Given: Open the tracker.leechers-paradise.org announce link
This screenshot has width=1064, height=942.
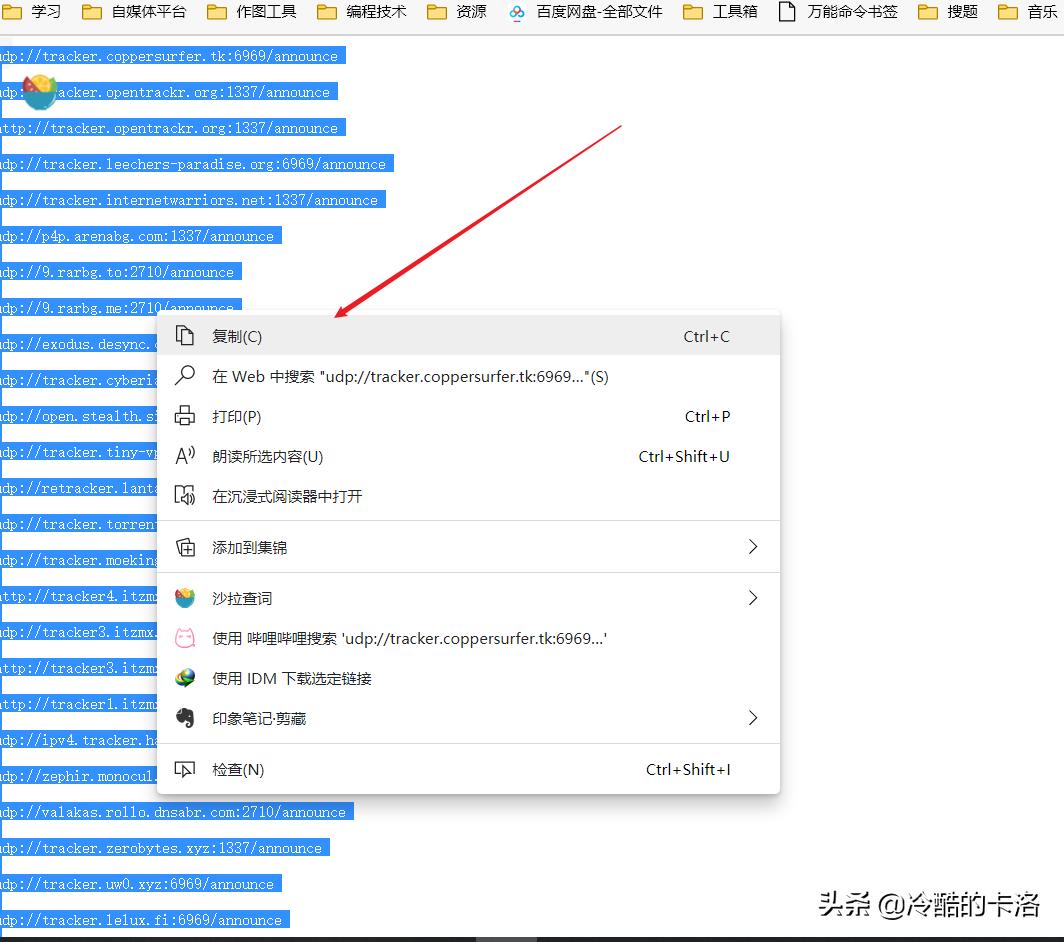Looking at the screenshot, I should [x=197, y=163].
